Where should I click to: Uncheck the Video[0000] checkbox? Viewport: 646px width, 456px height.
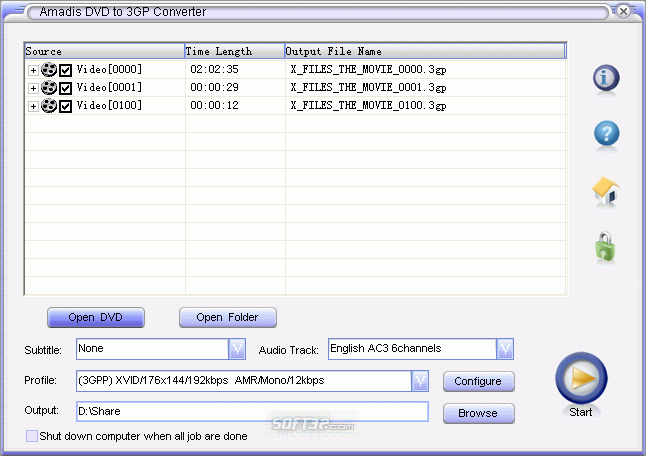66,70
